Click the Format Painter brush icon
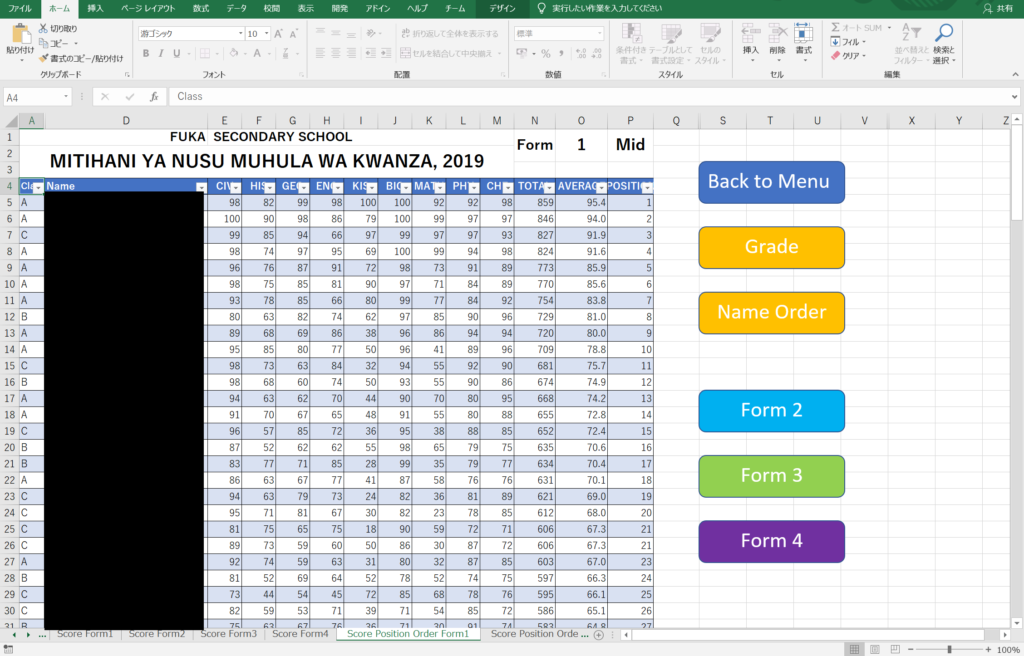 (43, 58)
